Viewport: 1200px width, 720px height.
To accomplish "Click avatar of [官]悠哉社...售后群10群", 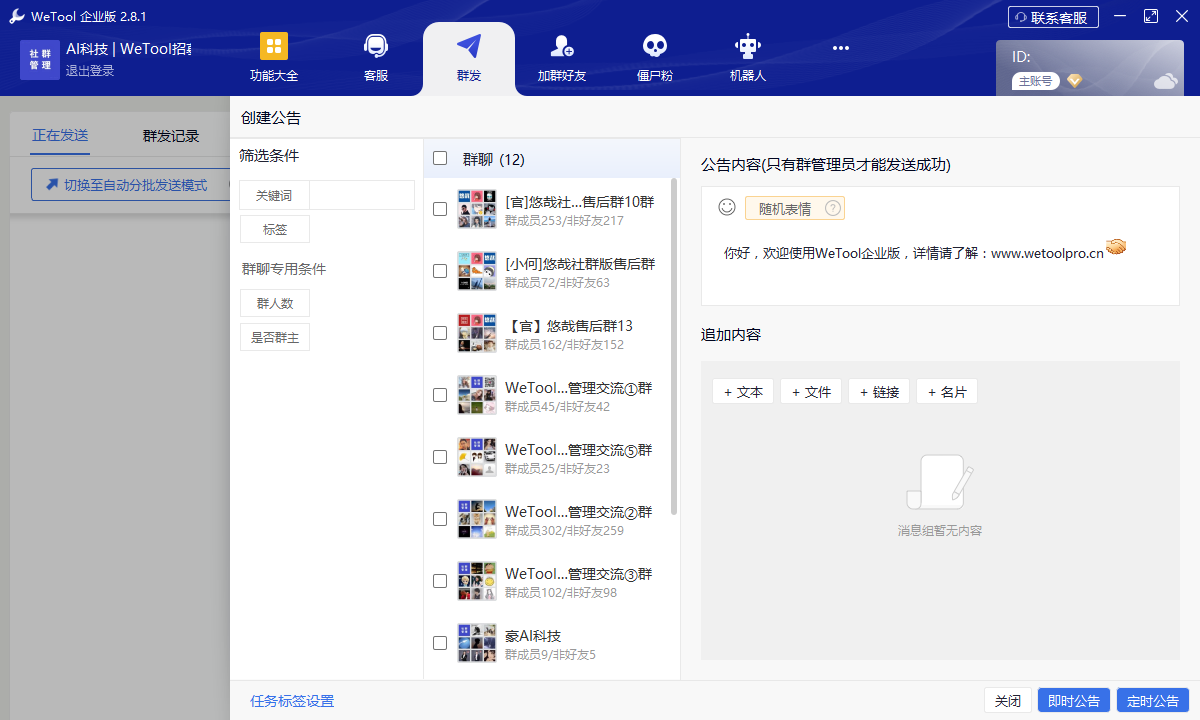I will pos(477,209).
